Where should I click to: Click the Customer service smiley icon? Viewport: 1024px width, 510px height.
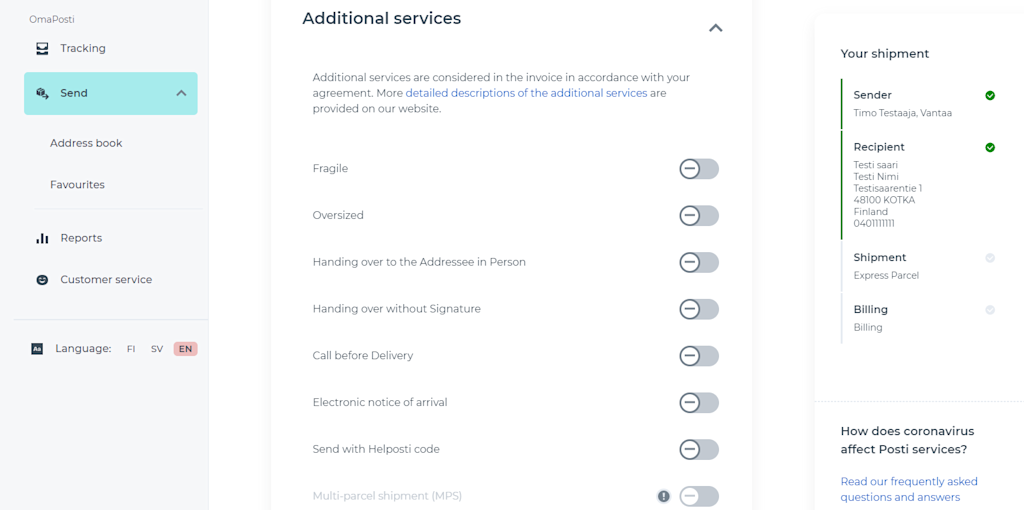(x=42, y=279)
